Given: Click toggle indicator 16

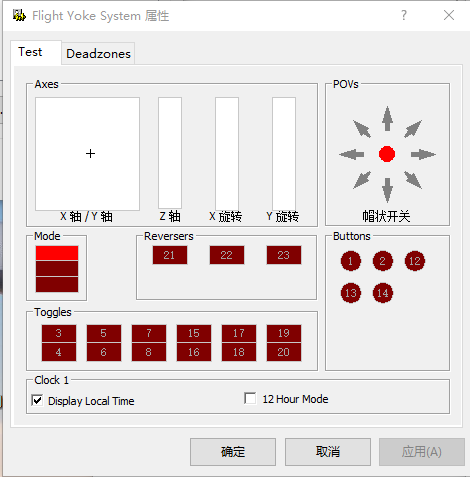Looking at the screenshot, I should pos(194,352).
